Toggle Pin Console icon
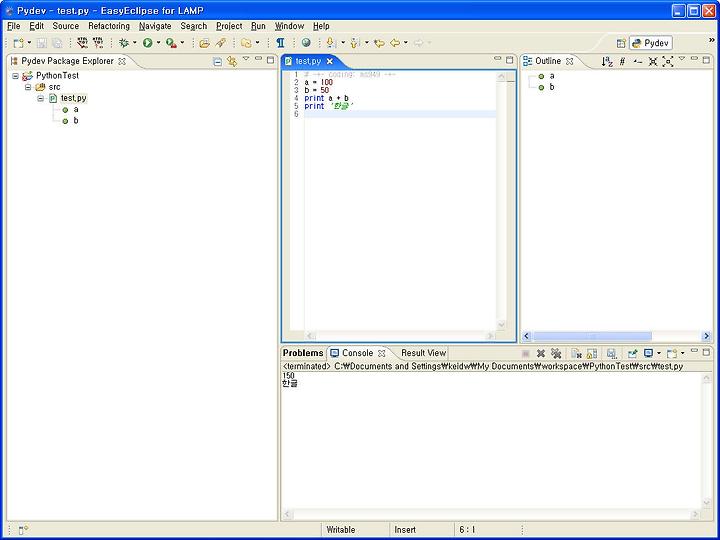The image size is (720, 540). (x=633, y=353)
